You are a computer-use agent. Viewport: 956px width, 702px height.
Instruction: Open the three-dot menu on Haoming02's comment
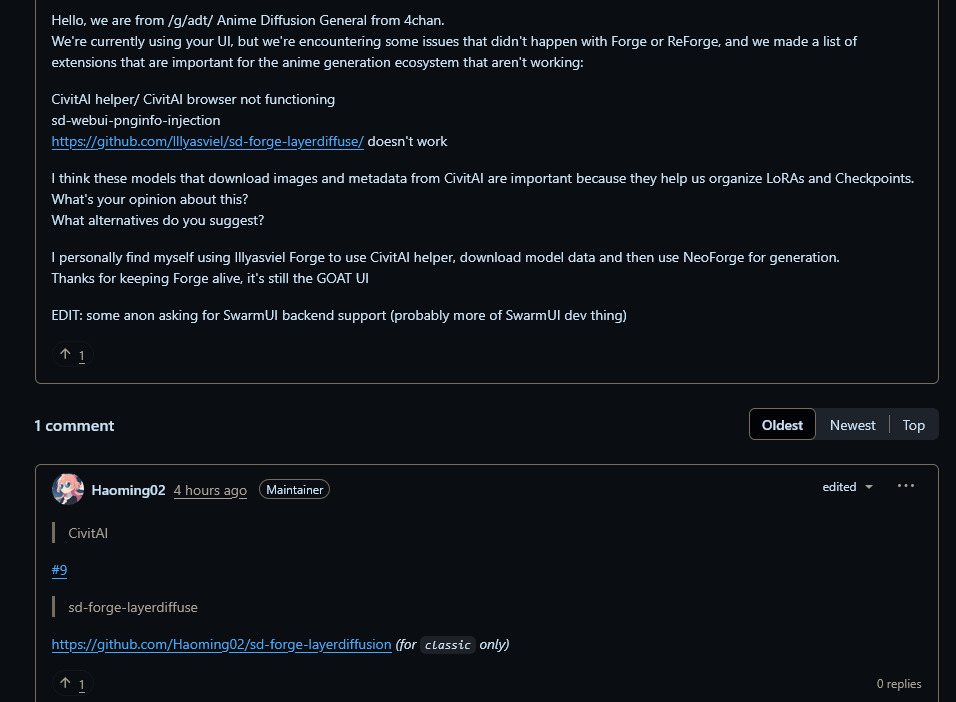click(905, 486)
